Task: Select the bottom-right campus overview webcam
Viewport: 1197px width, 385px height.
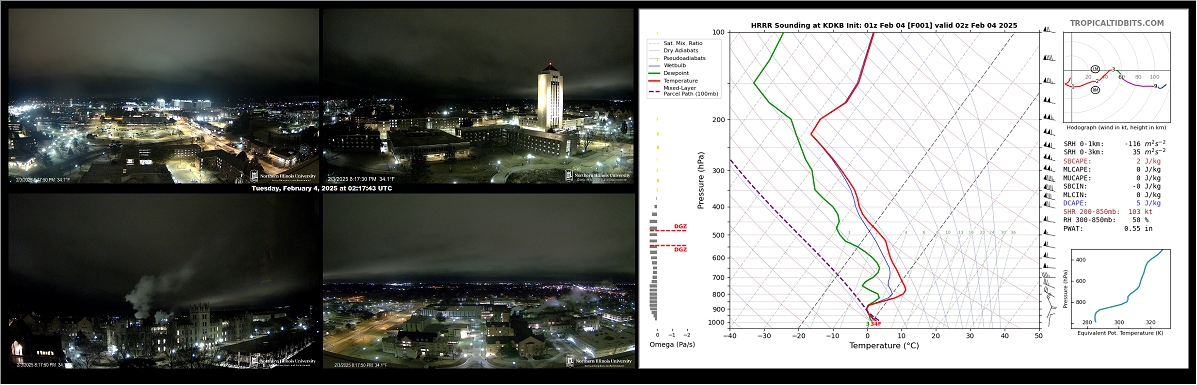Action: coord(478,280)
